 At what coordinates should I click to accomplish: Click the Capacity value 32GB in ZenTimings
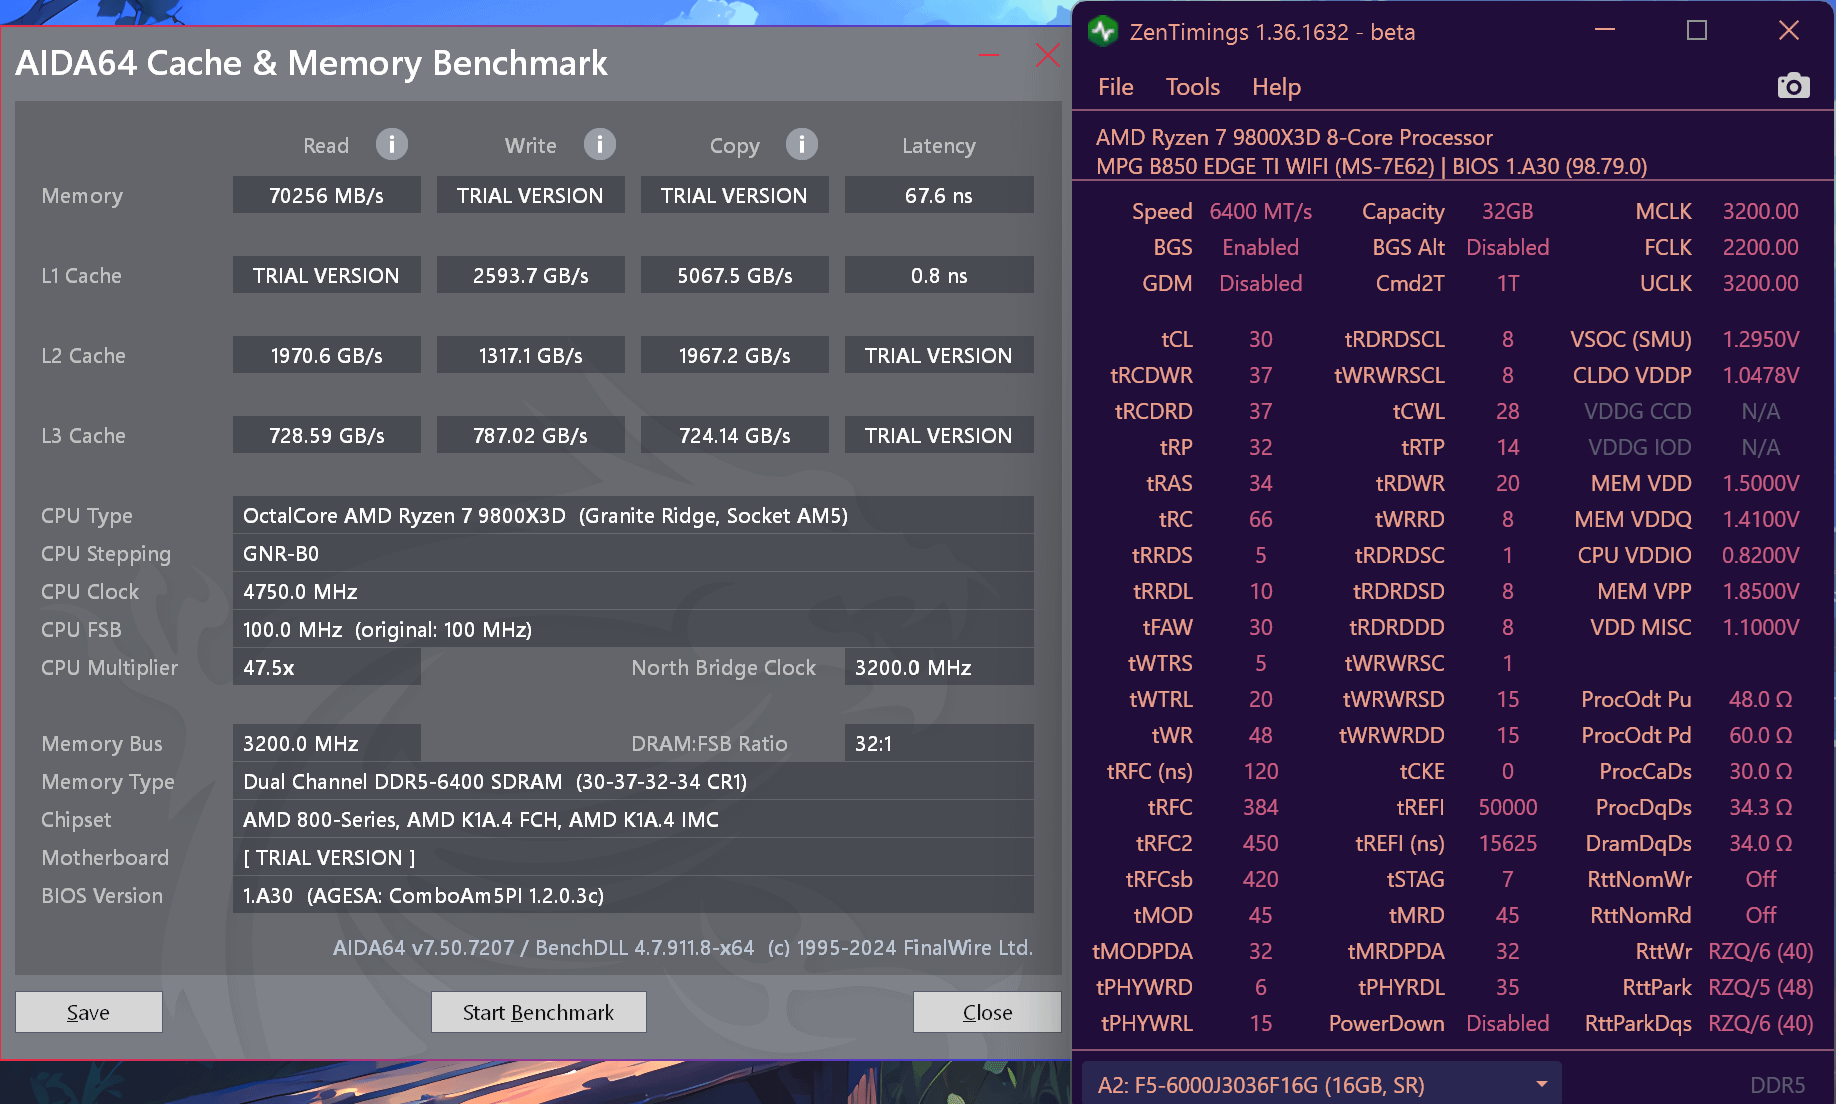pyautogui.click(x=1507, y=211)
